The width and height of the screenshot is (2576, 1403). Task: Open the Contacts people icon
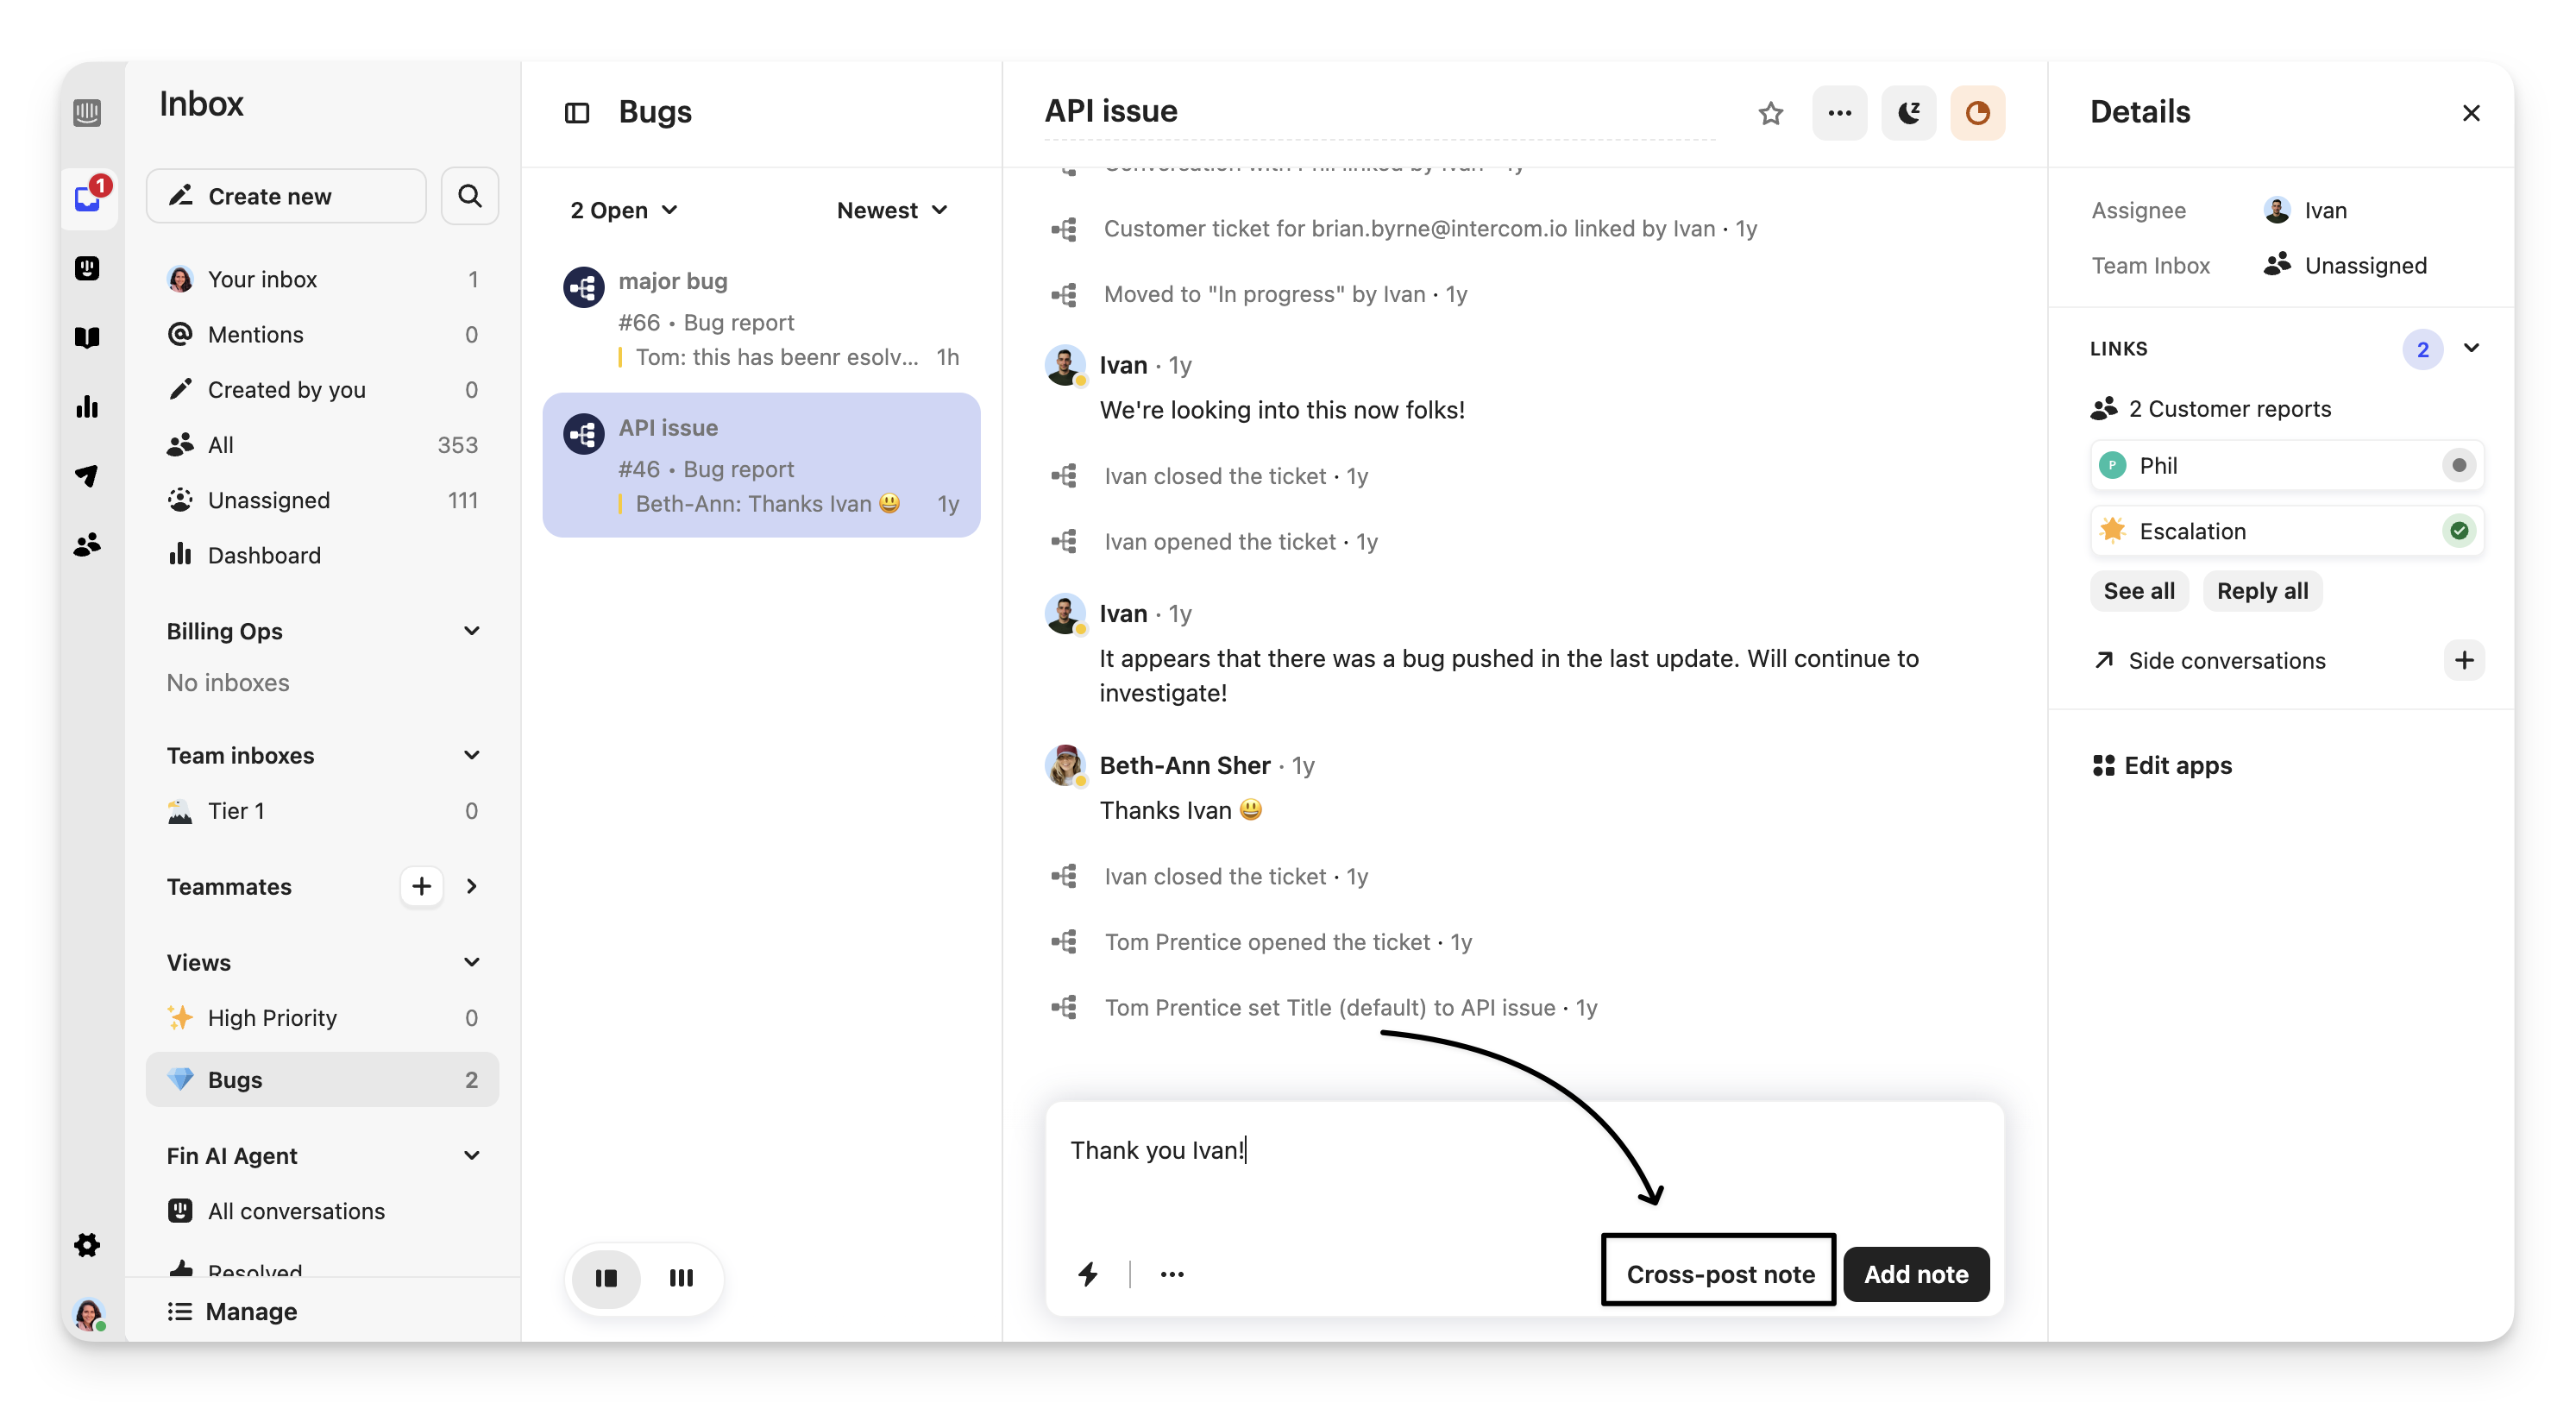pos(87,544)
